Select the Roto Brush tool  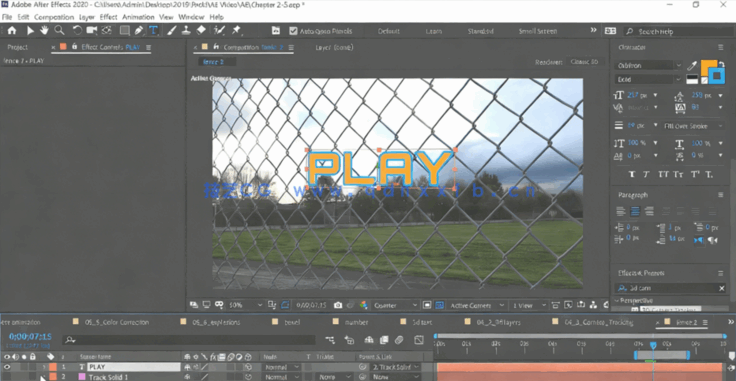[219, 30]
